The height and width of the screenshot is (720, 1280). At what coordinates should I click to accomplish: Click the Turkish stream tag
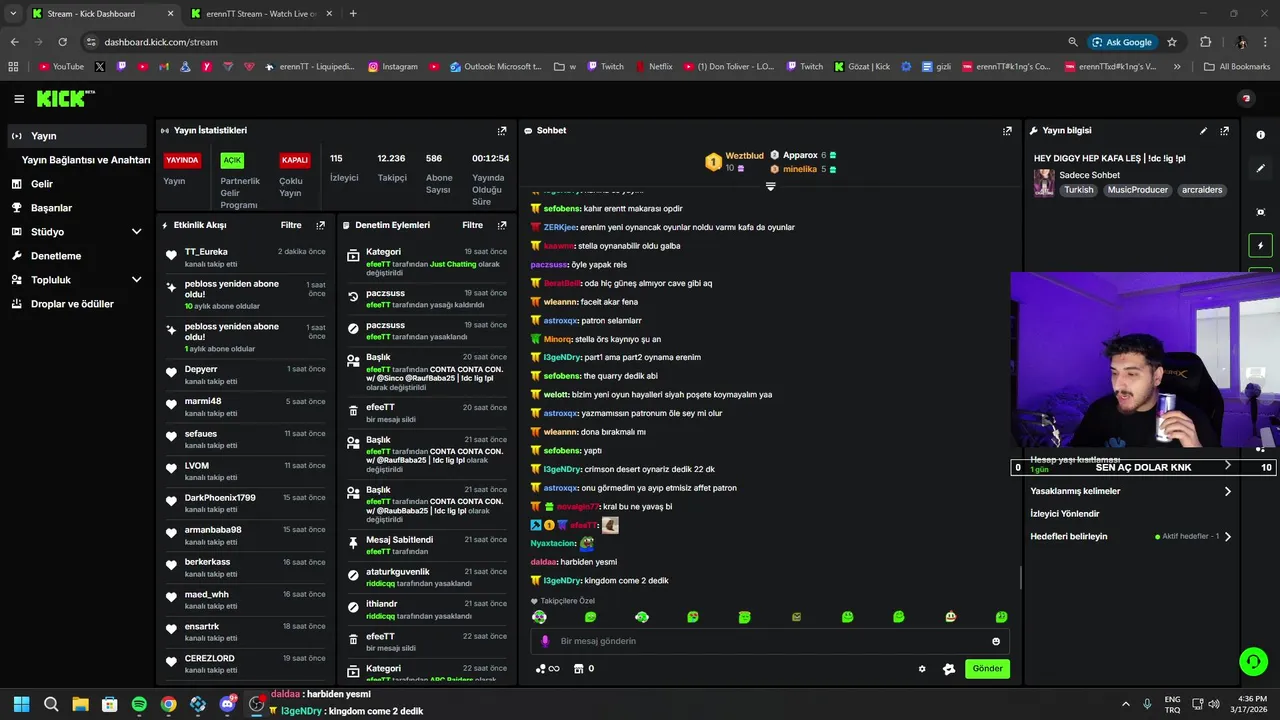[x=1078, y=190]
